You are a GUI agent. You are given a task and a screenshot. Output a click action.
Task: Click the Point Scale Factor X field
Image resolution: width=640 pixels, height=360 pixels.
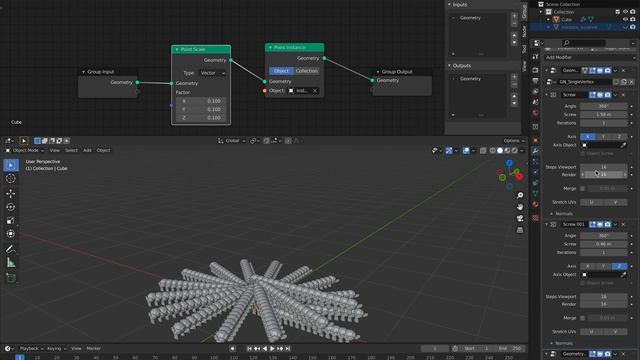click(x=201, y=101)
